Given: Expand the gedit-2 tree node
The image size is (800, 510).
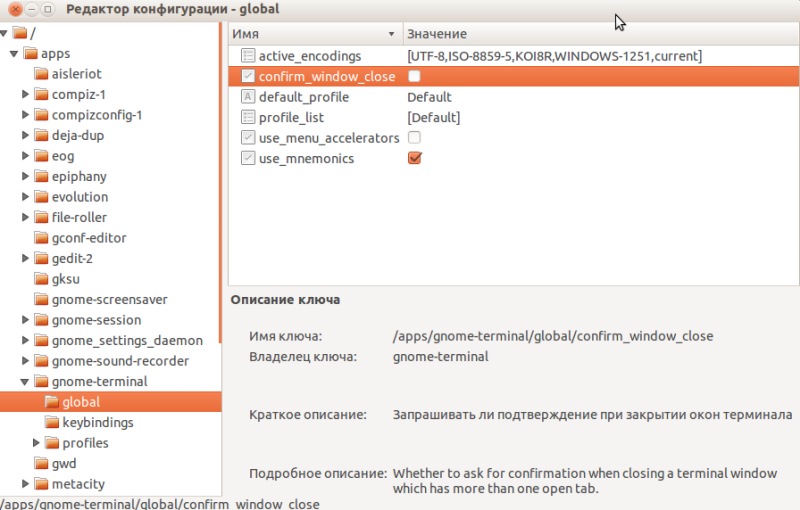Looking at the screenshot, I should [25, 258].
